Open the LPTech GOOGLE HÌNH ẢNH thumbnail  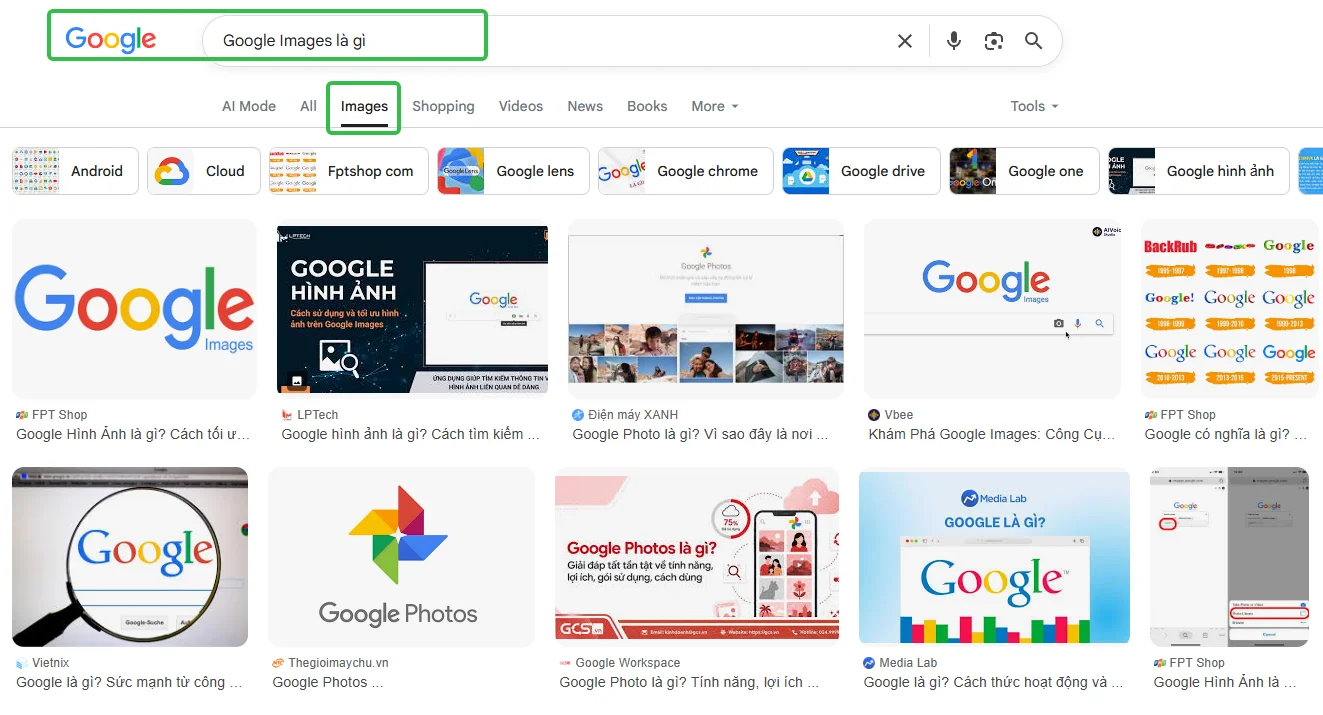tap(412, 310)
